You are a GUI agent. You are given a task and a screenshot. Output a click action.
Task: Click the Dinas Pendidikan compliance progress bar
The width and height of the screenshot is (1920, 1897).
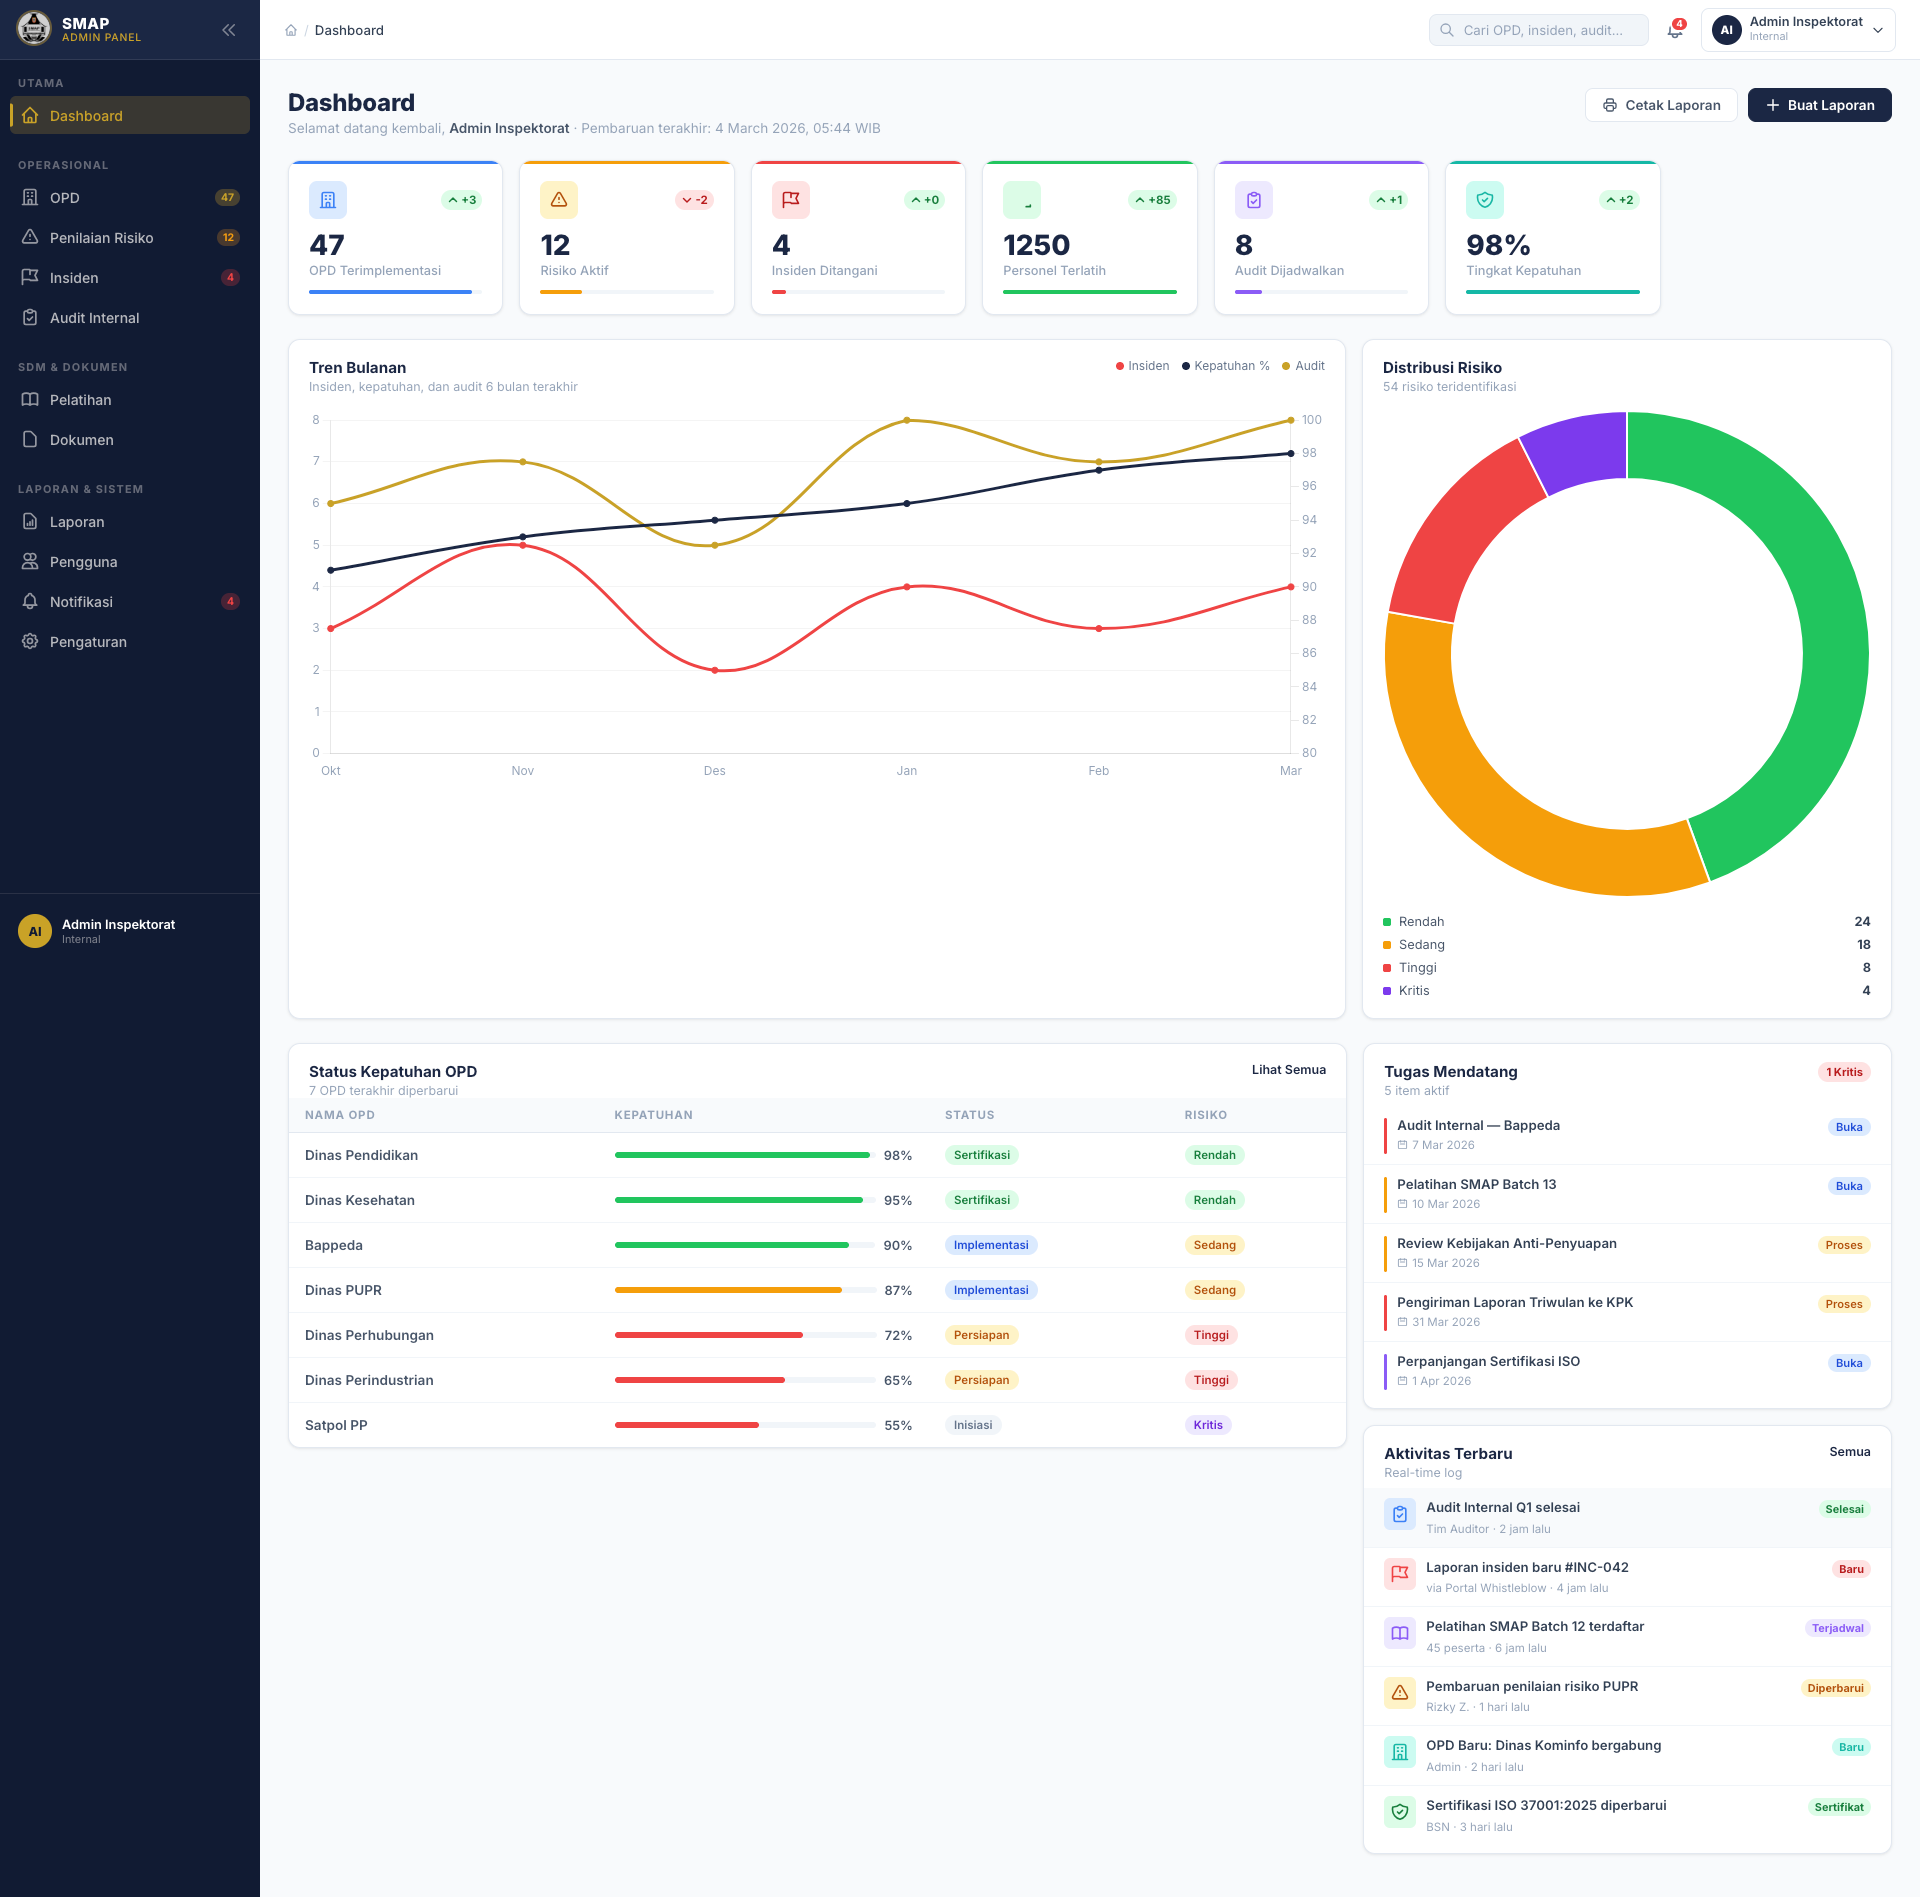click(x=744, y=1155)
